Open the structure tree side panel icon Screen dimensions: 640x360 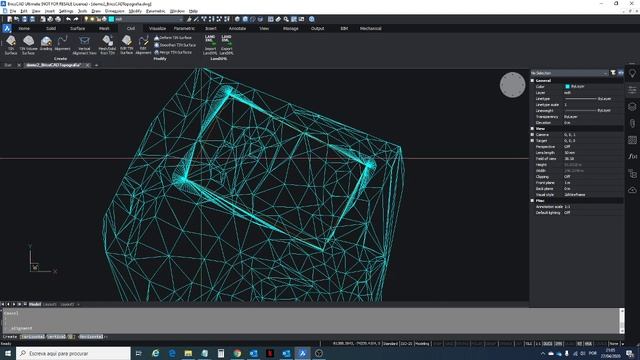pos(632,173)
